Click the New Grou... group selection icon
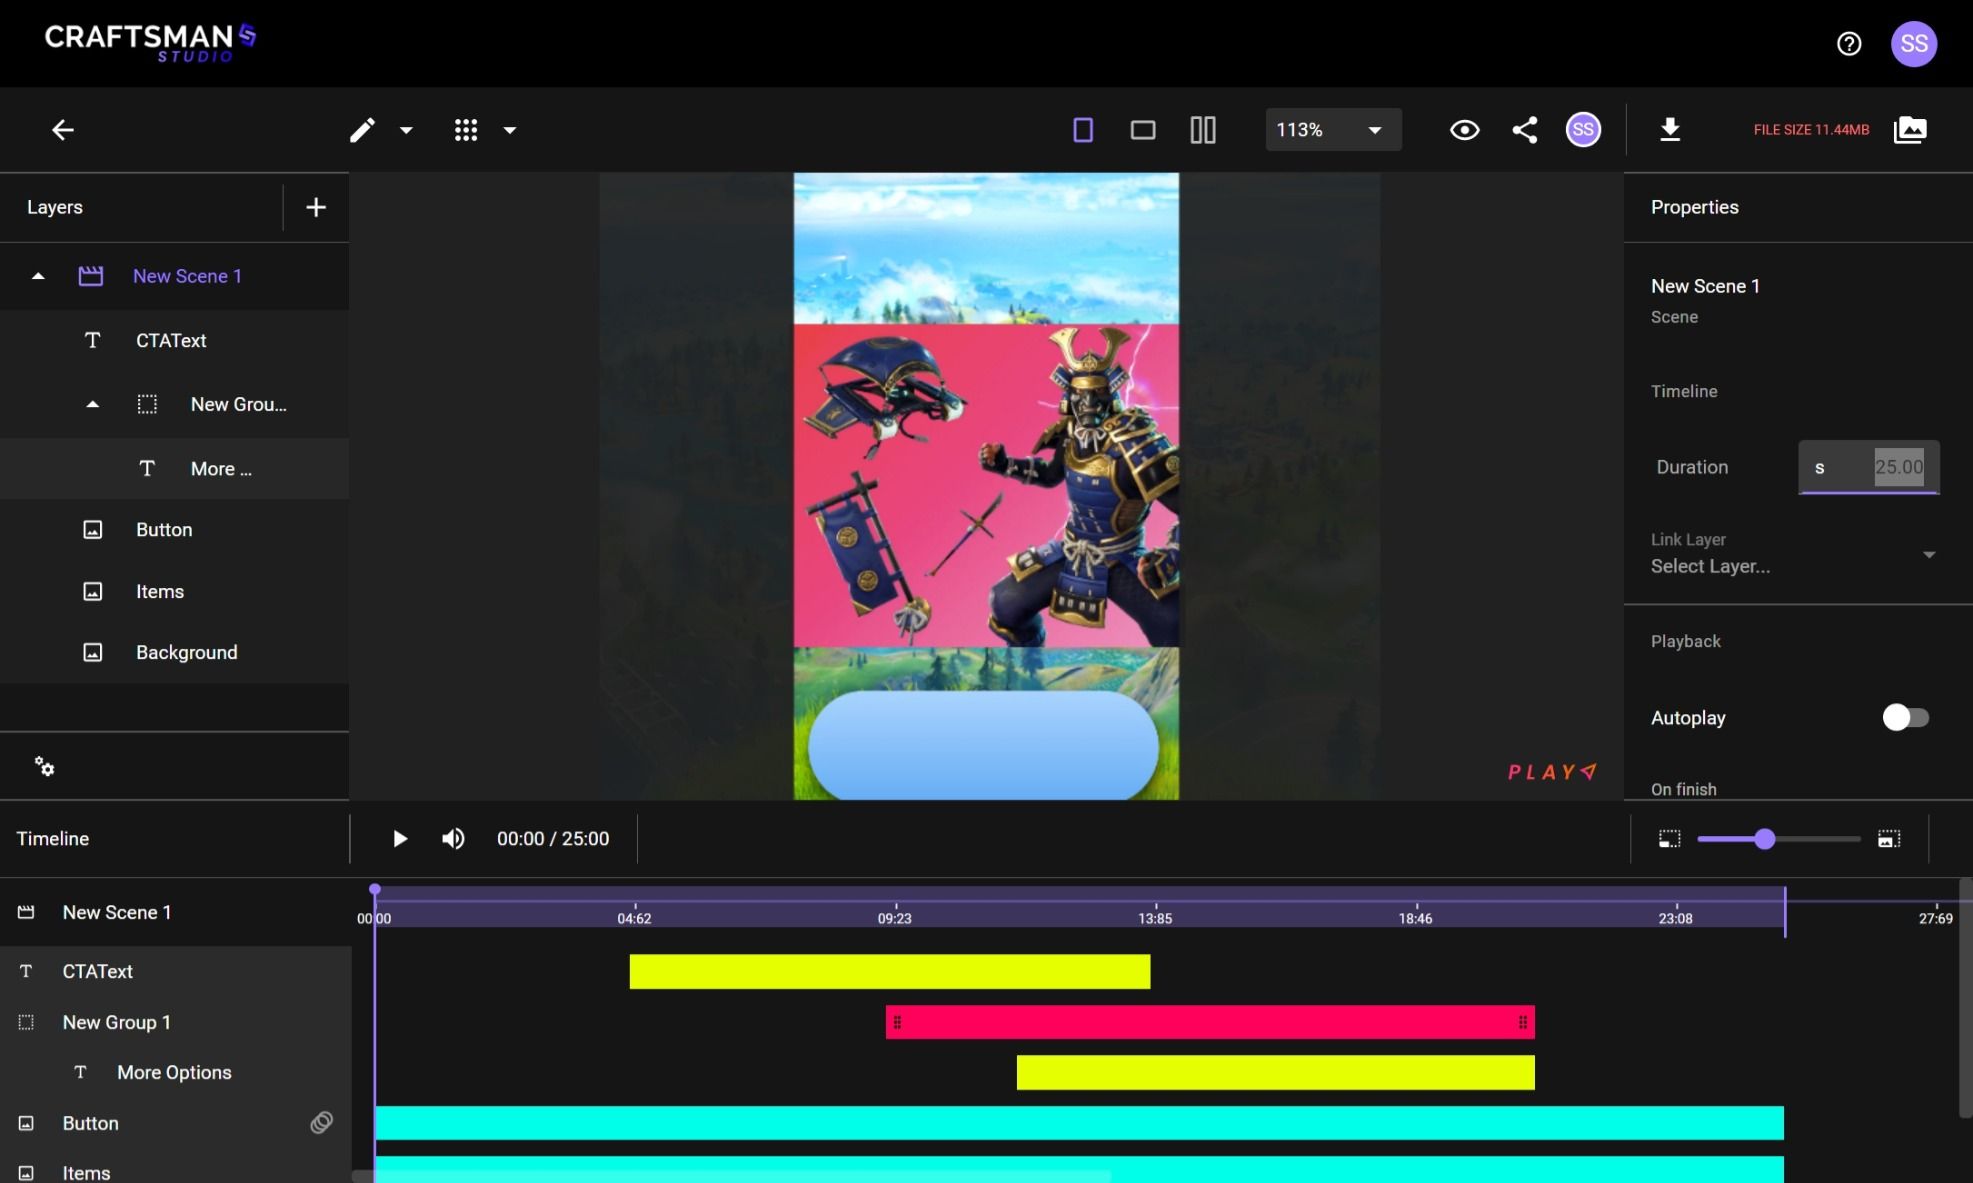 click(147, 404)
